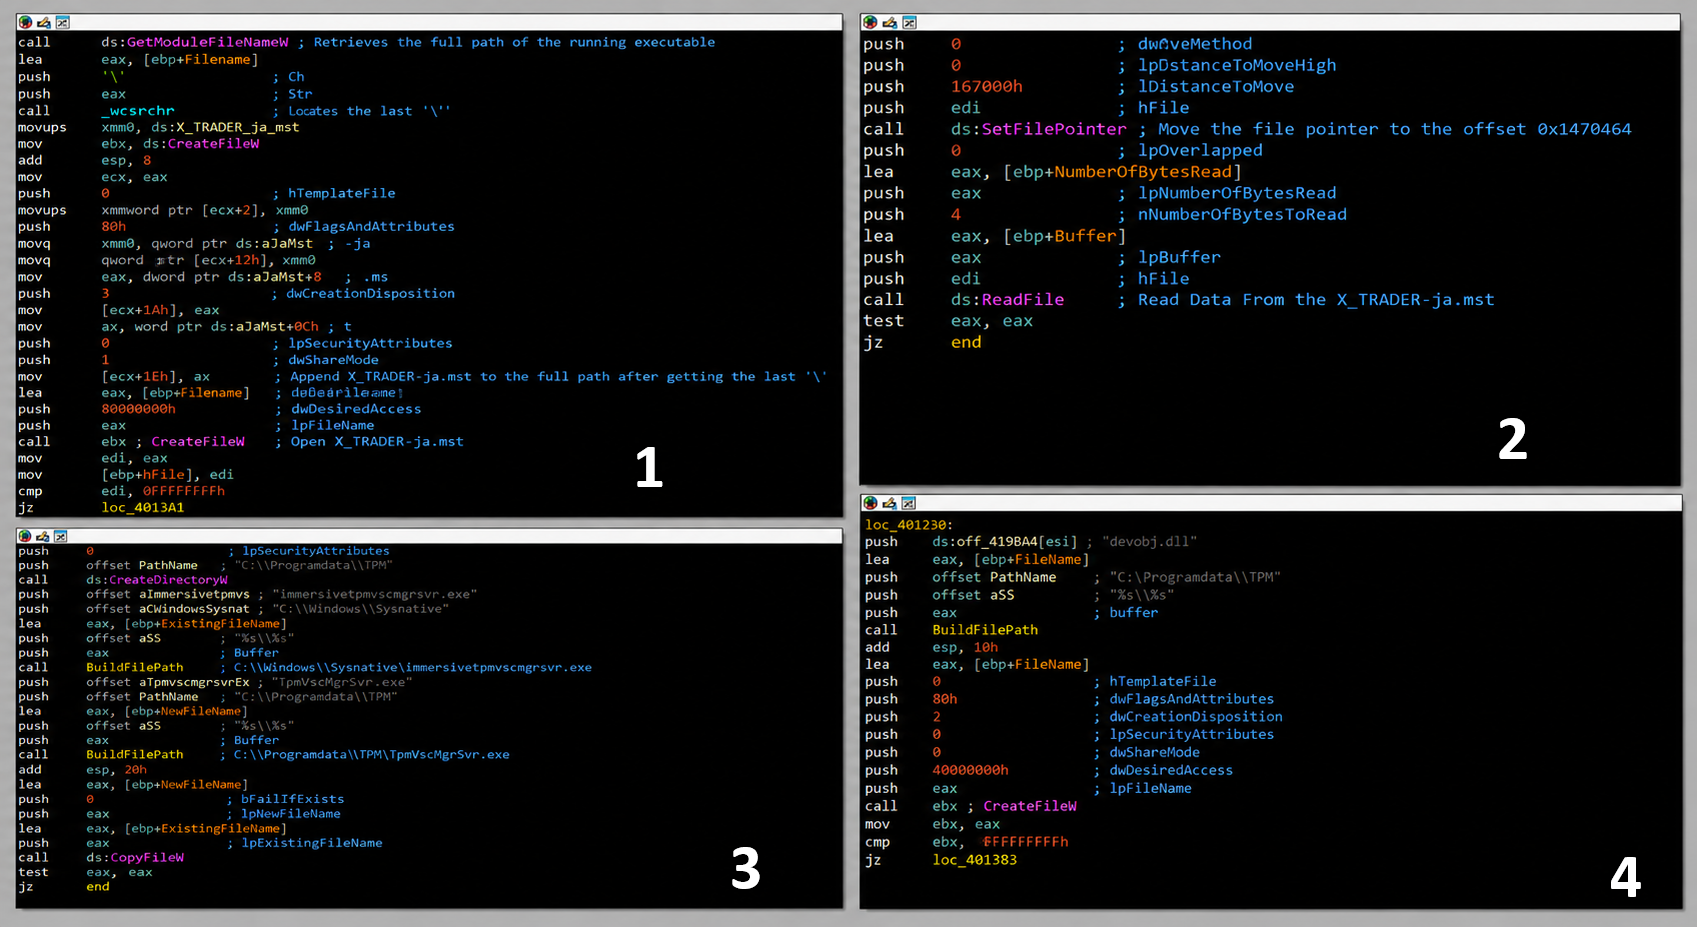Viewport: 1697px width, 927px height.
Task: Click the group nodes icon above loc_401230
Action: tap(908, 503)
